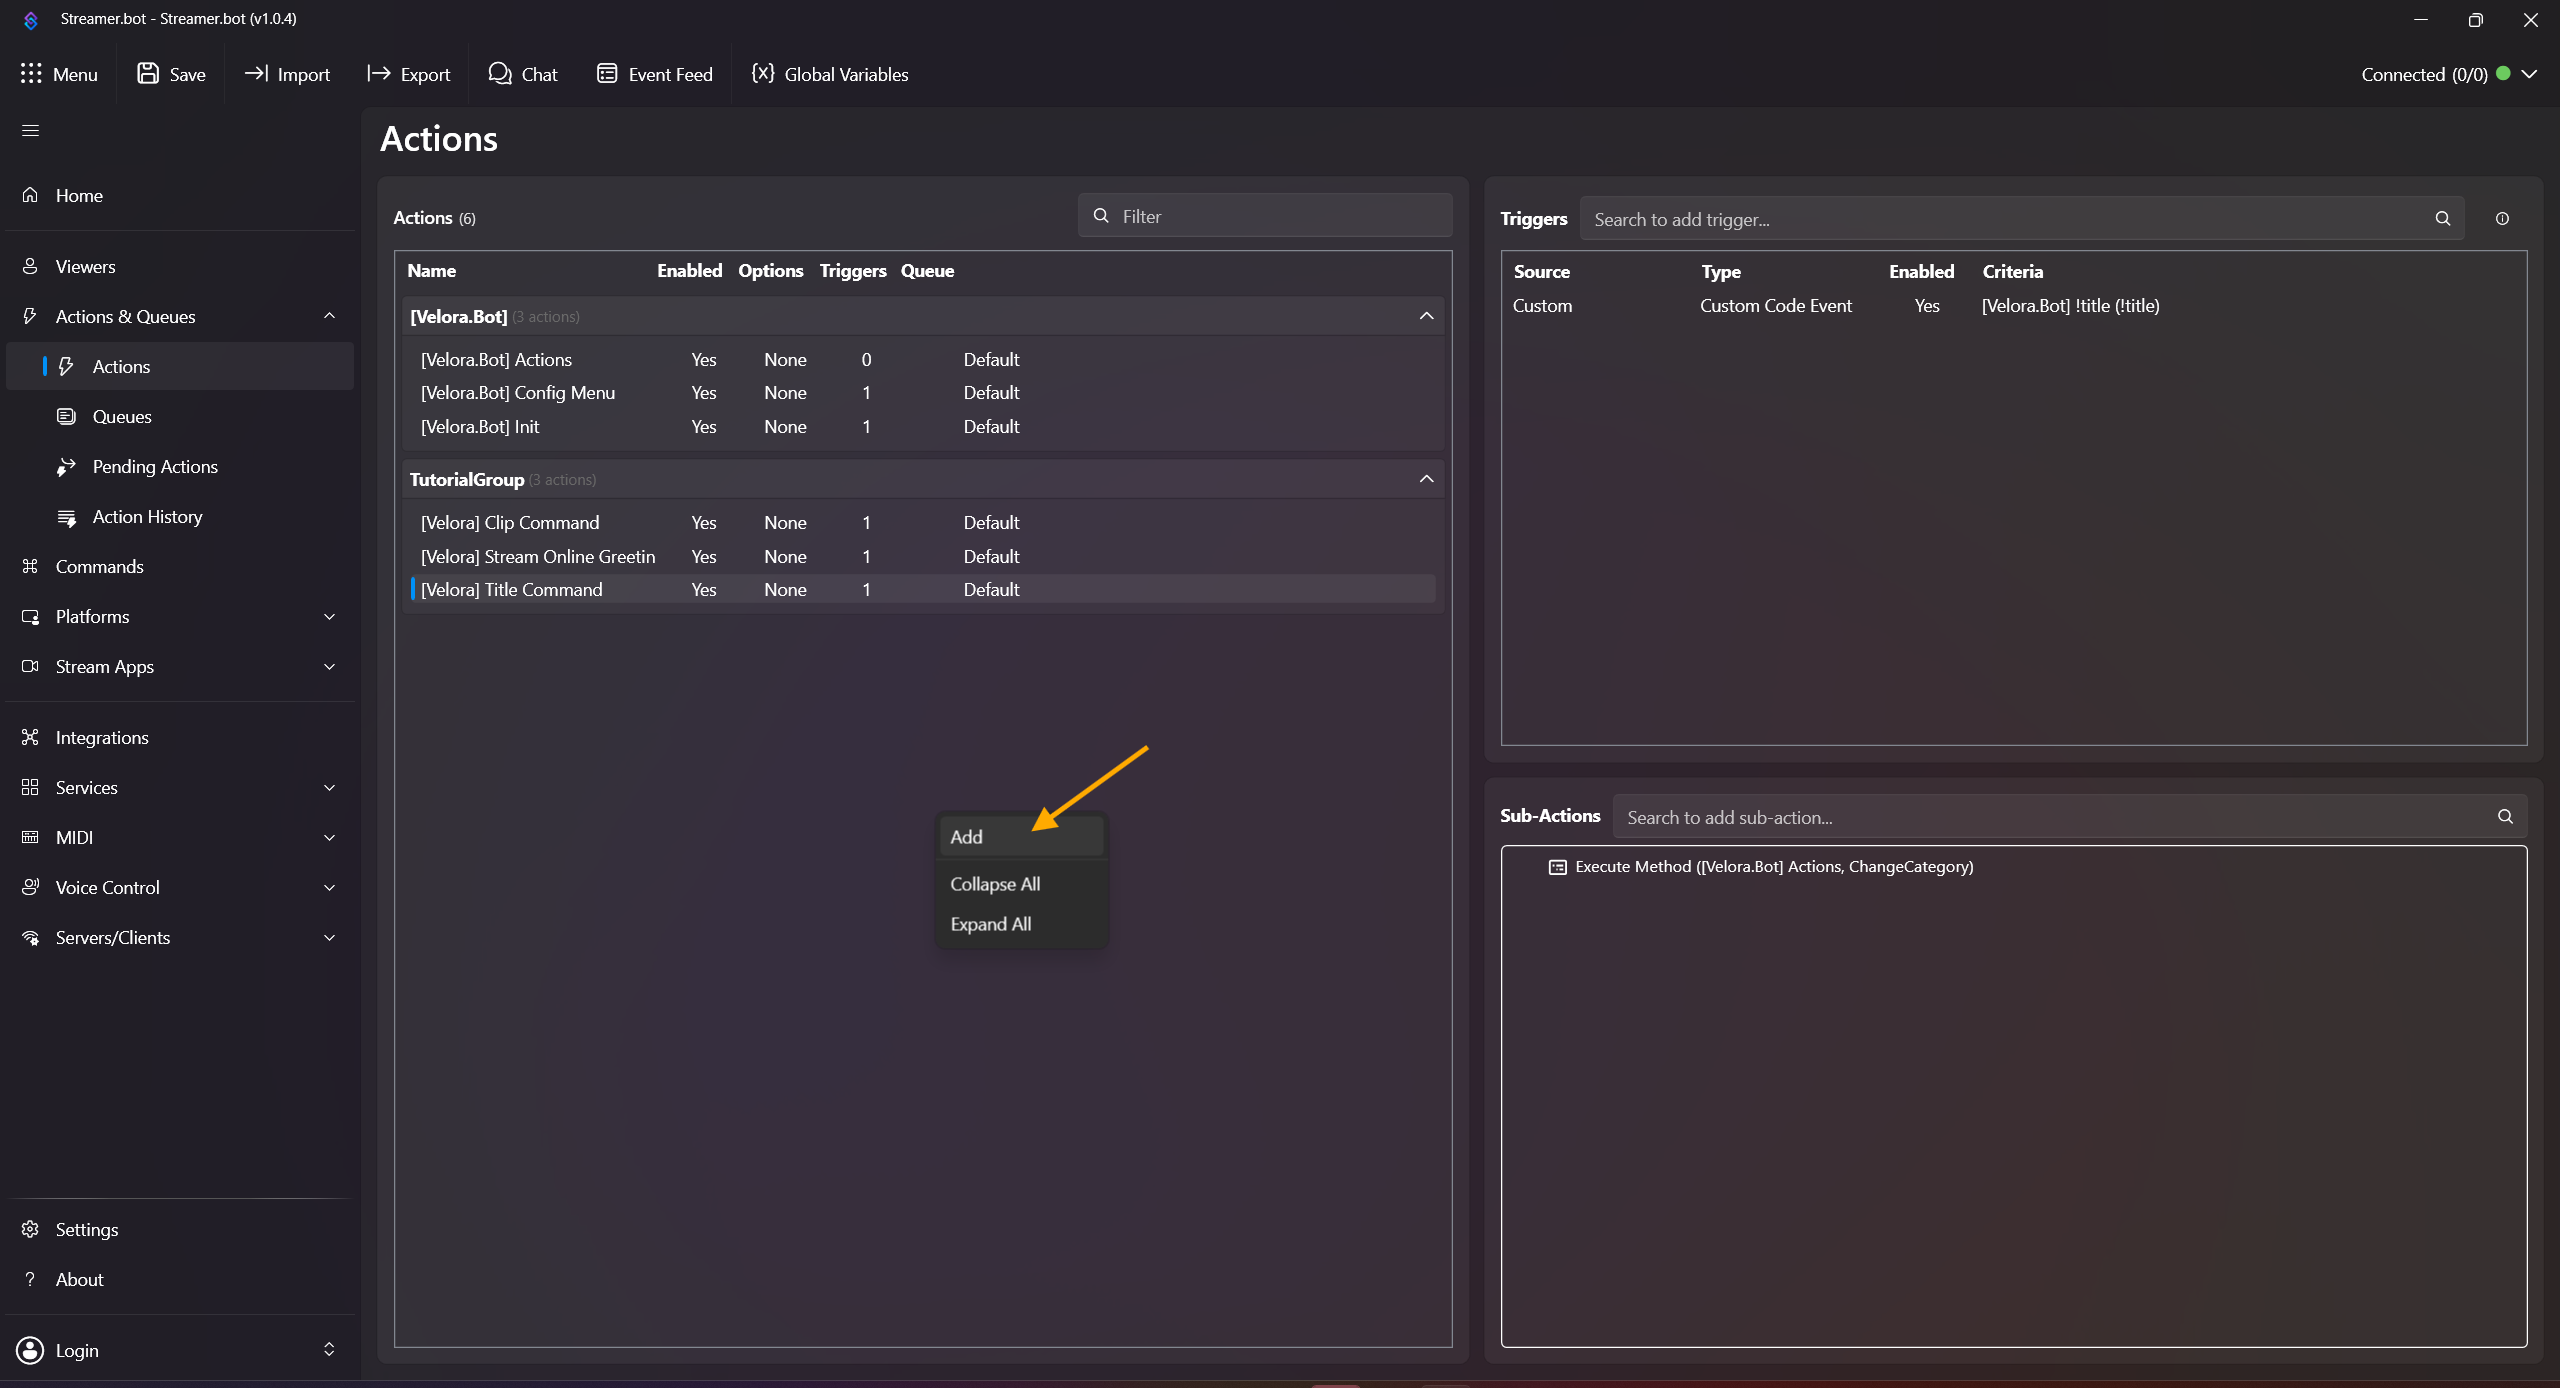Click the Triggers info icon

(2502, 219)
